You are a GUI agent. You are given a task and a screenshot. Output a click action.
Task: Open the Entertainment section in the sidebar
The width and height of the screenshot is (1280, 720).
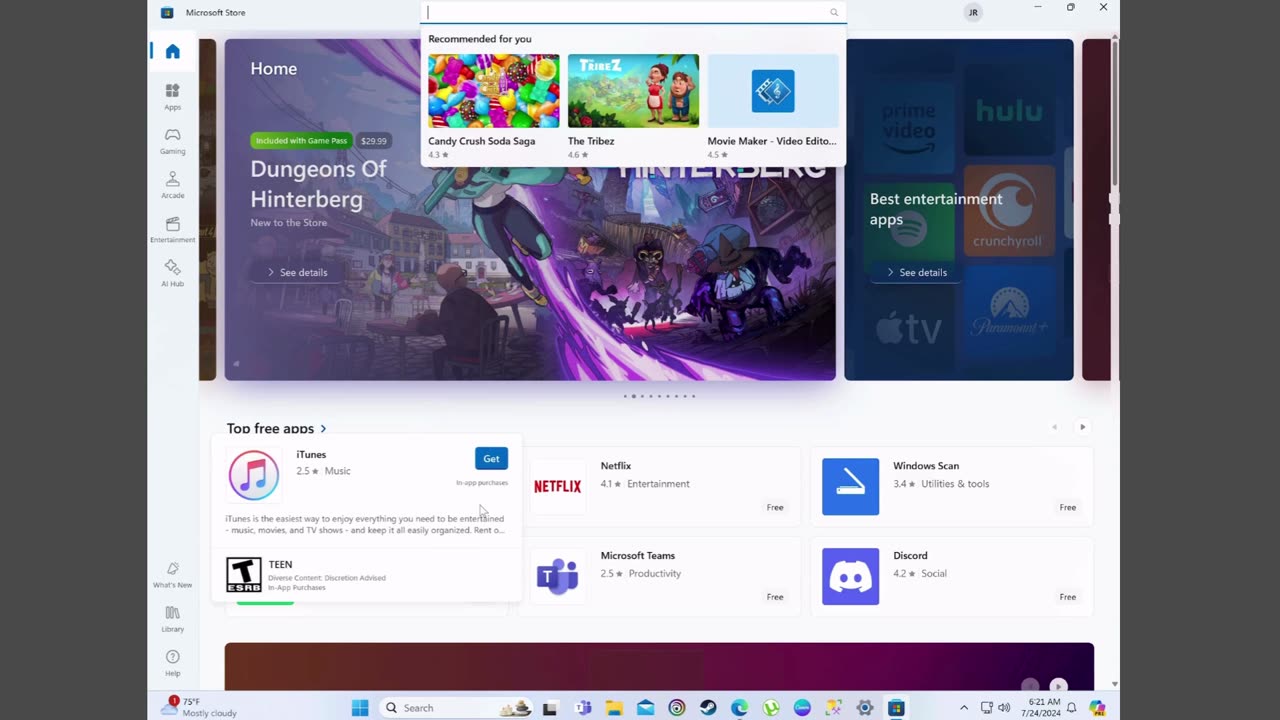point(172,229)
